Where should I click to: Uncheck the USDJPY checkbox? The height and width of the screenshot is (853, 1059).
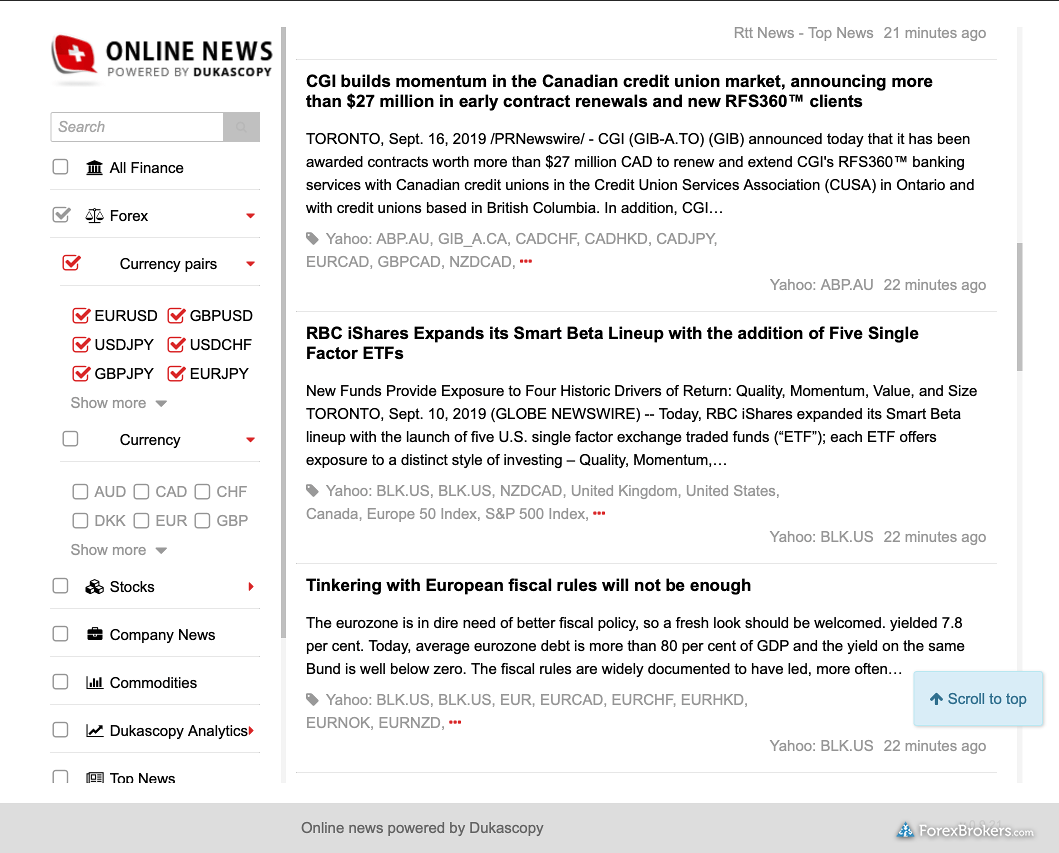pyautogui.click(x=81, y=344)
